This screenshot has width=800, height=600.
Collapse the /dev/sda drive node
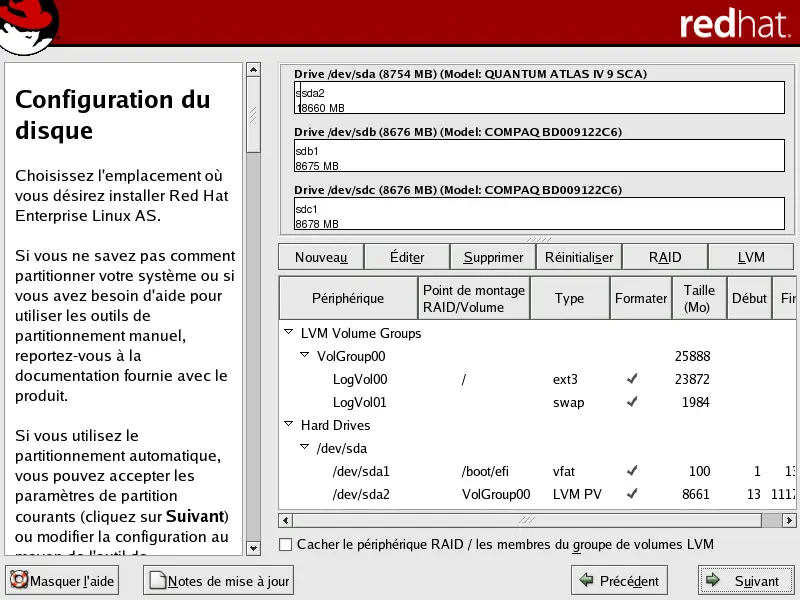[x=304, y=449]
